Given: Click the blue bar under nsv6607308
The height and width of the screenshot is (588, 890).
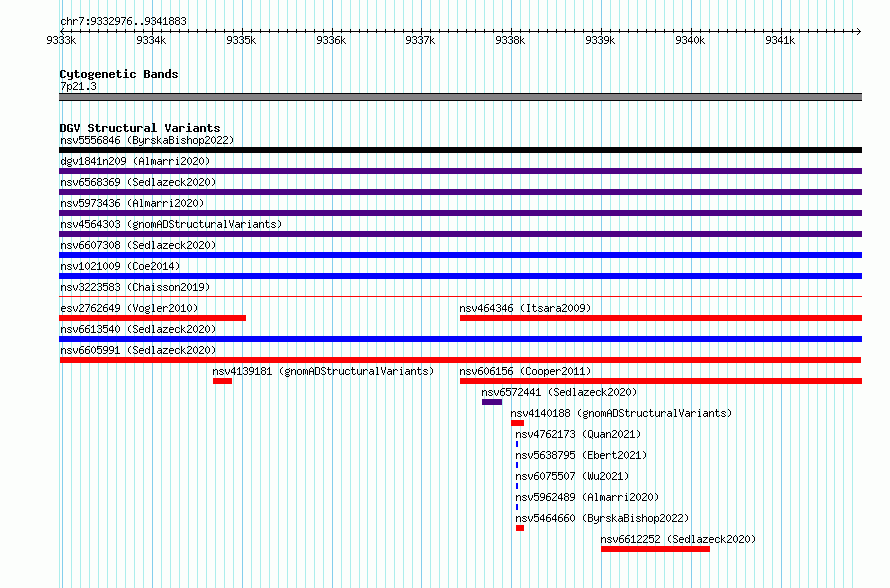Looking at the screenshot, I should (x=460, y=255).
